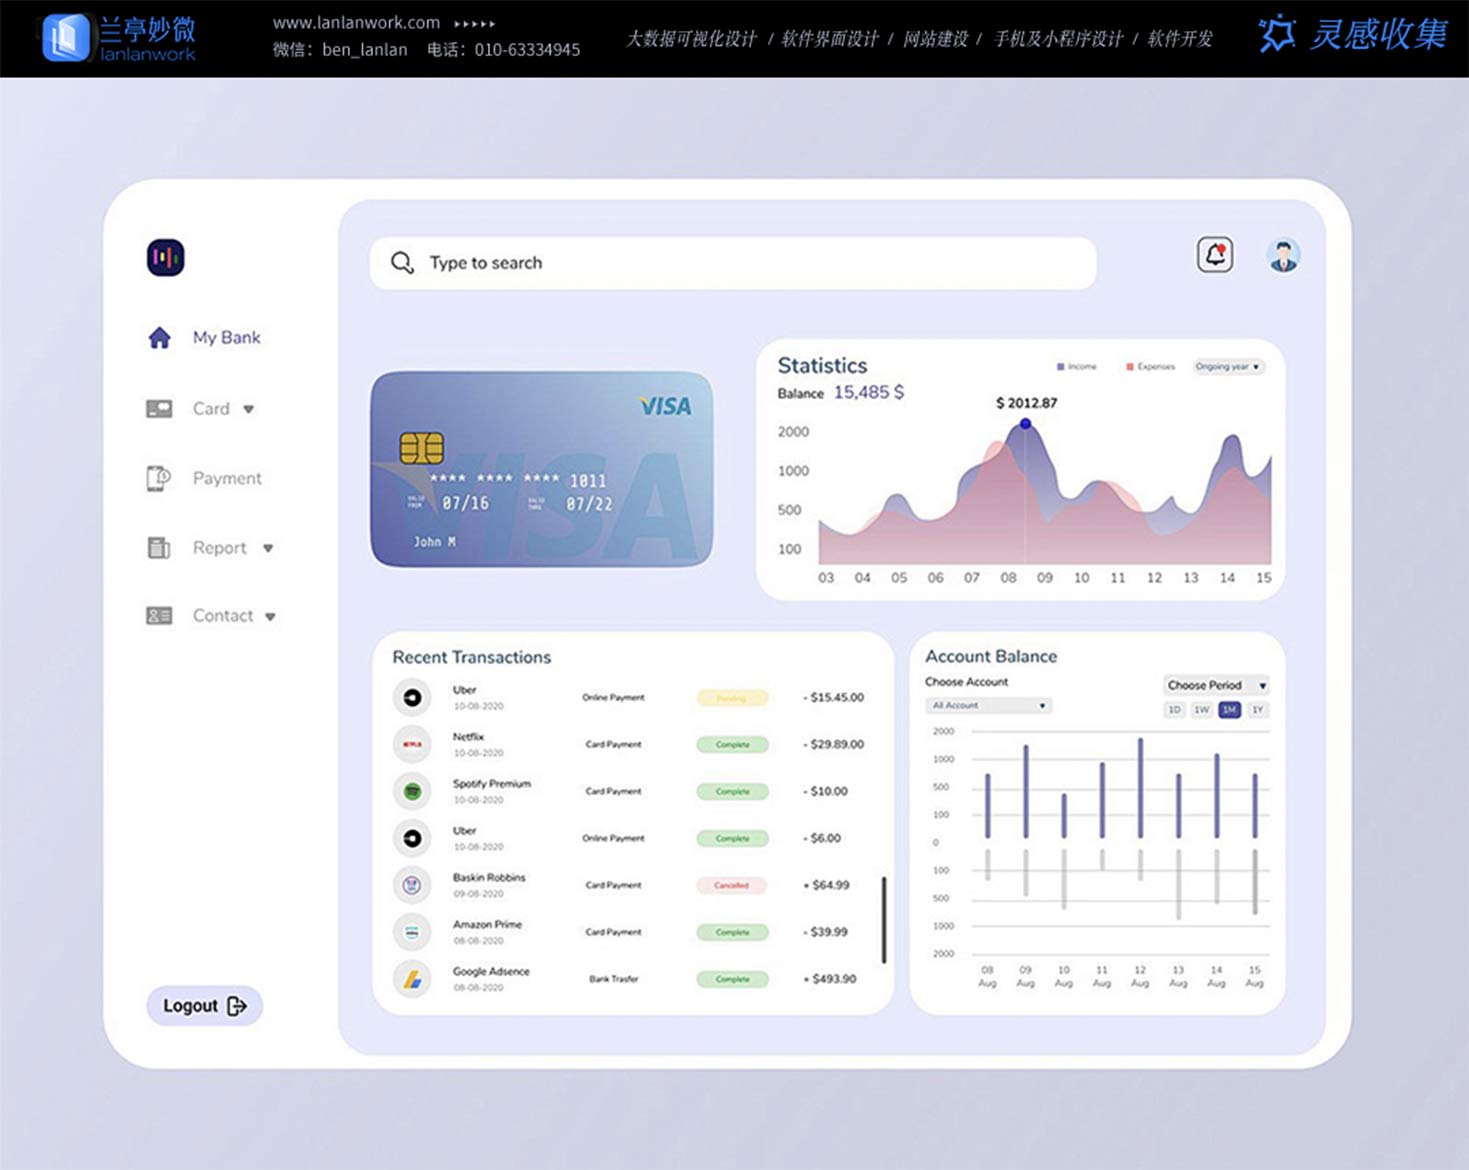This screenshot has width=1469, height=1170.
Task: Open the All Account dropdown
Action: click(x=988, y=706)
